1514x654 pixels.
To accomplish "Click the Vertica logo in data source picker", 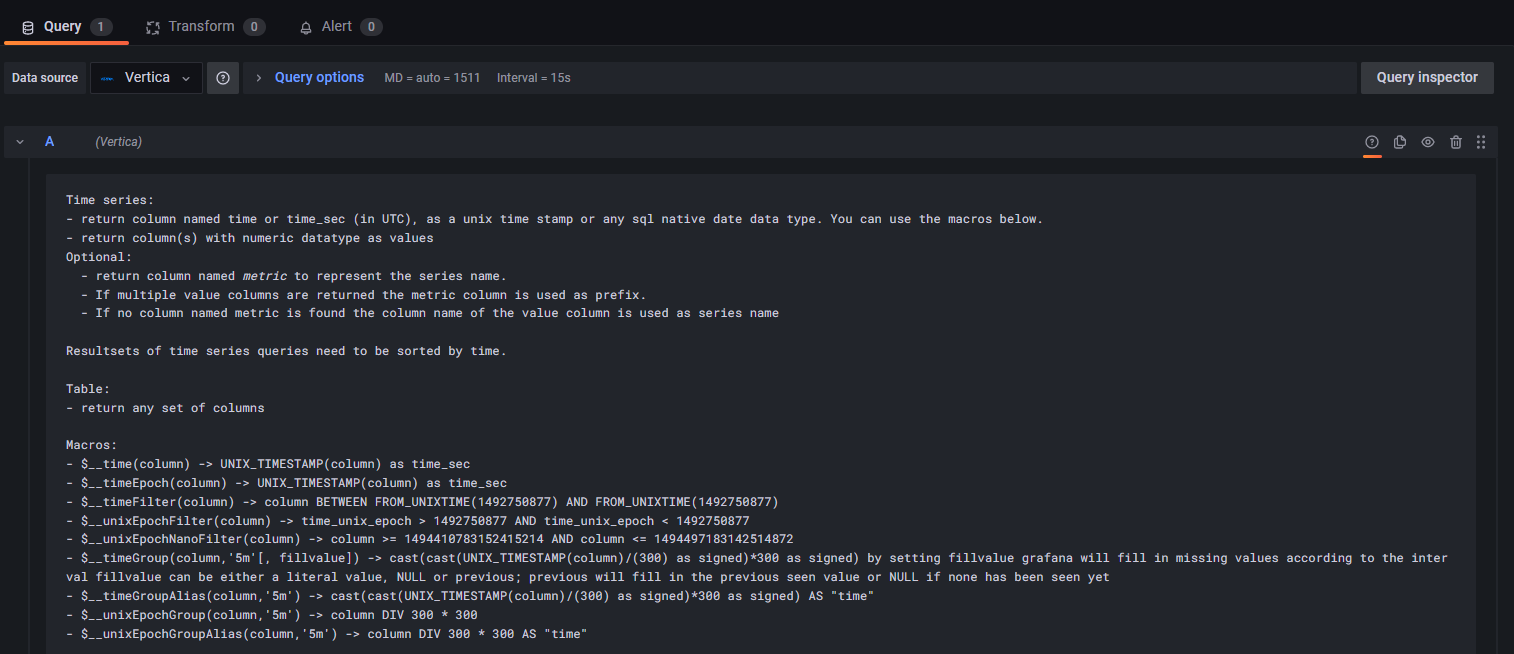I will click(x=107, y=78).
